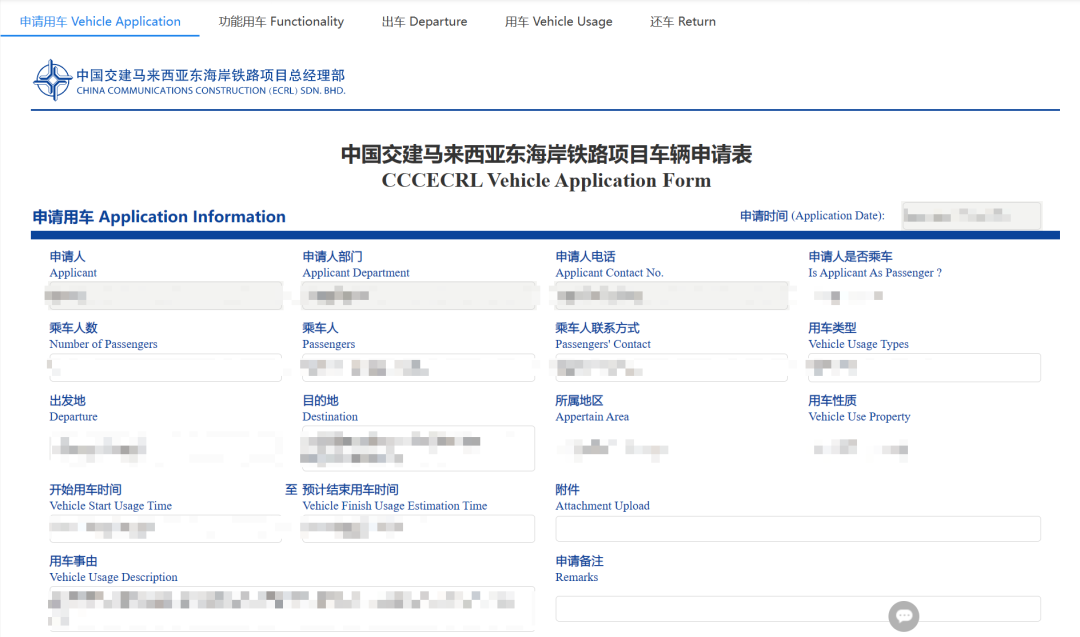Click the Vehicle Finish Usage Estimation Time field

(418, 528)
